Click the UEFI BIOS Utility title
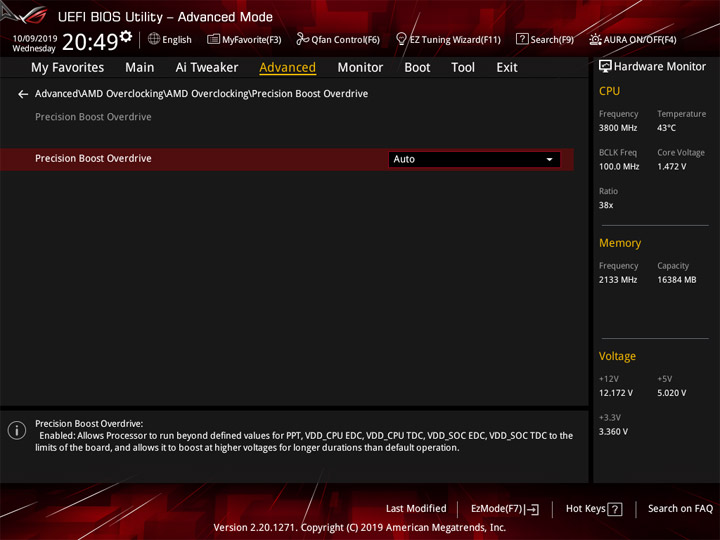Image resolution: width=720 pixels, height=540 pixels. pyautogui.click(x=165, y=17)
